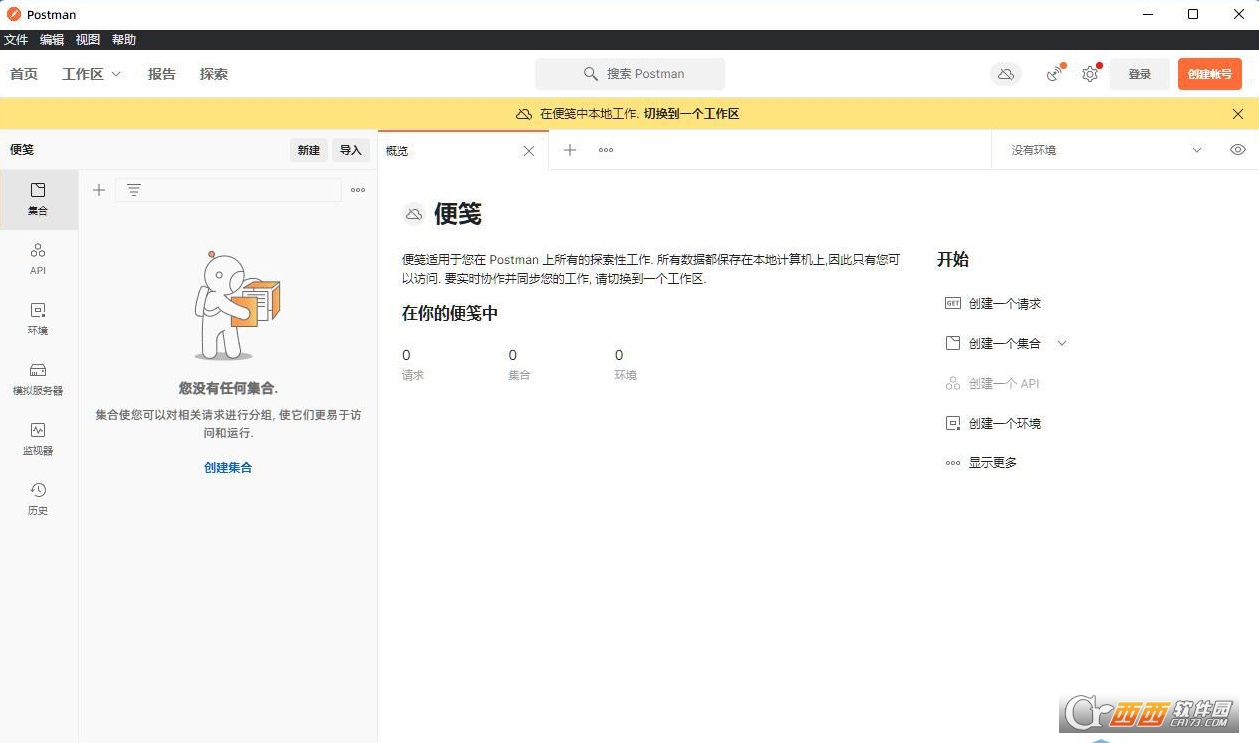This screenshot has width=1259, height=743.
Task: Click the 创建集合 link in sidebar
Action: coord(228,467)
